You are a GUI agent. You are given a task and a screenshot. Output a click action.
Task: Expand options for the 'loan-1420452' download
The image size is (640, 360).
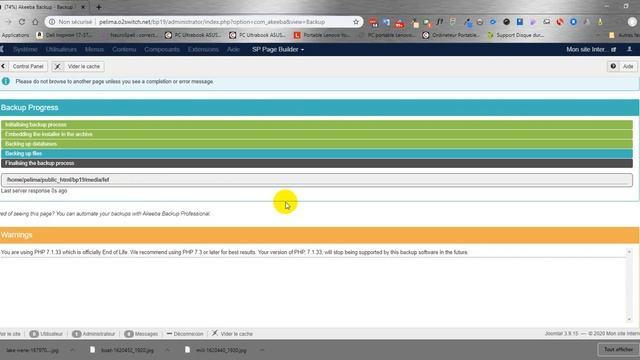click(167, 350)
